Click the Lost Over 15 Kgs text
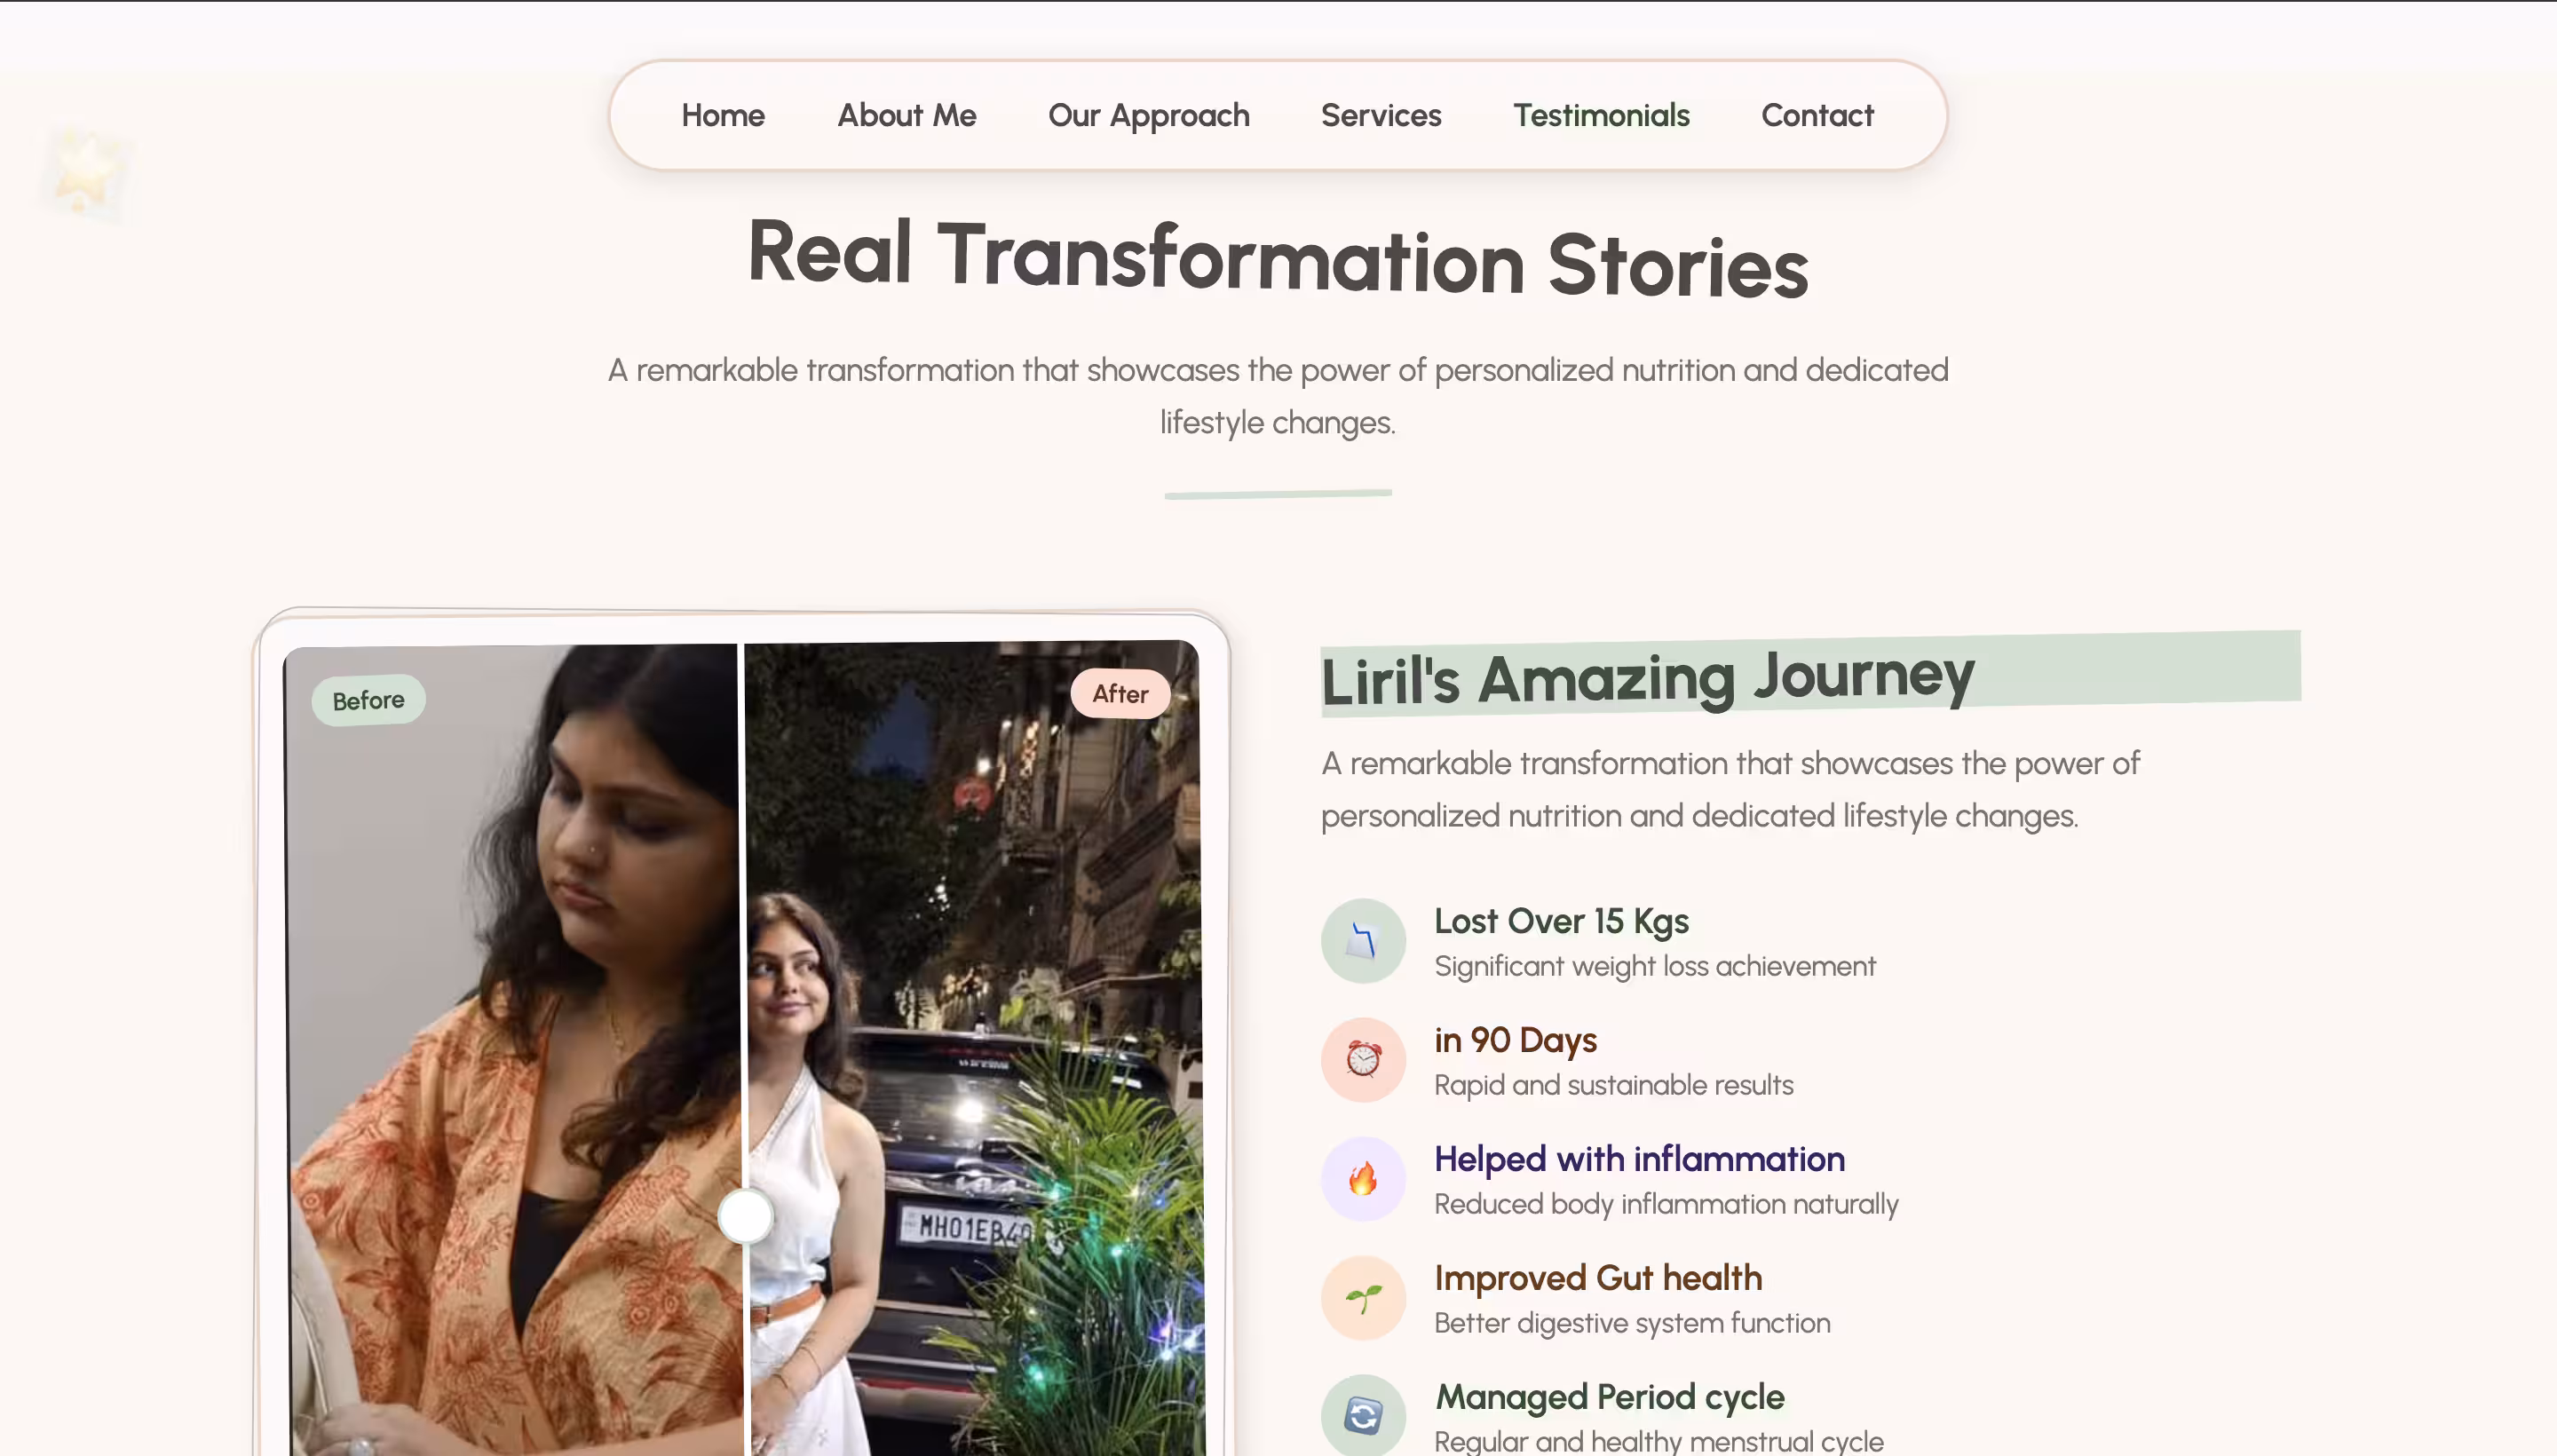Viewport: 2557px width, 1456px height. [x=1560, y=921]
